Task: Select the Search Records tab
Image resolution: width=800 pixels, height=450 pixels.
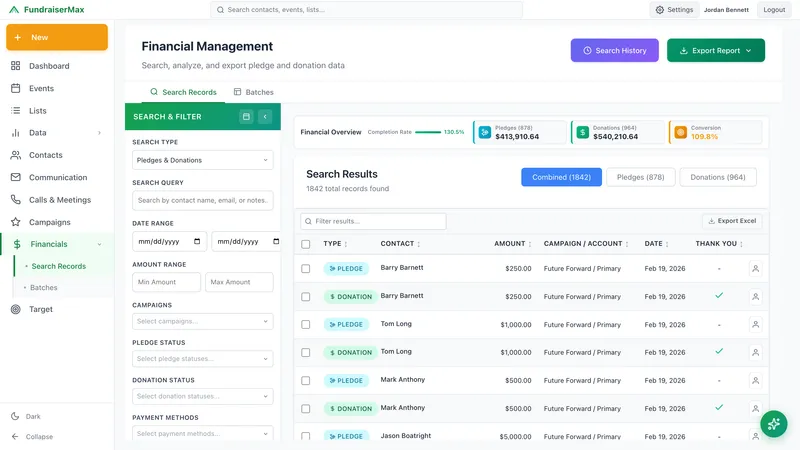Action: click(x=183, y=92)
